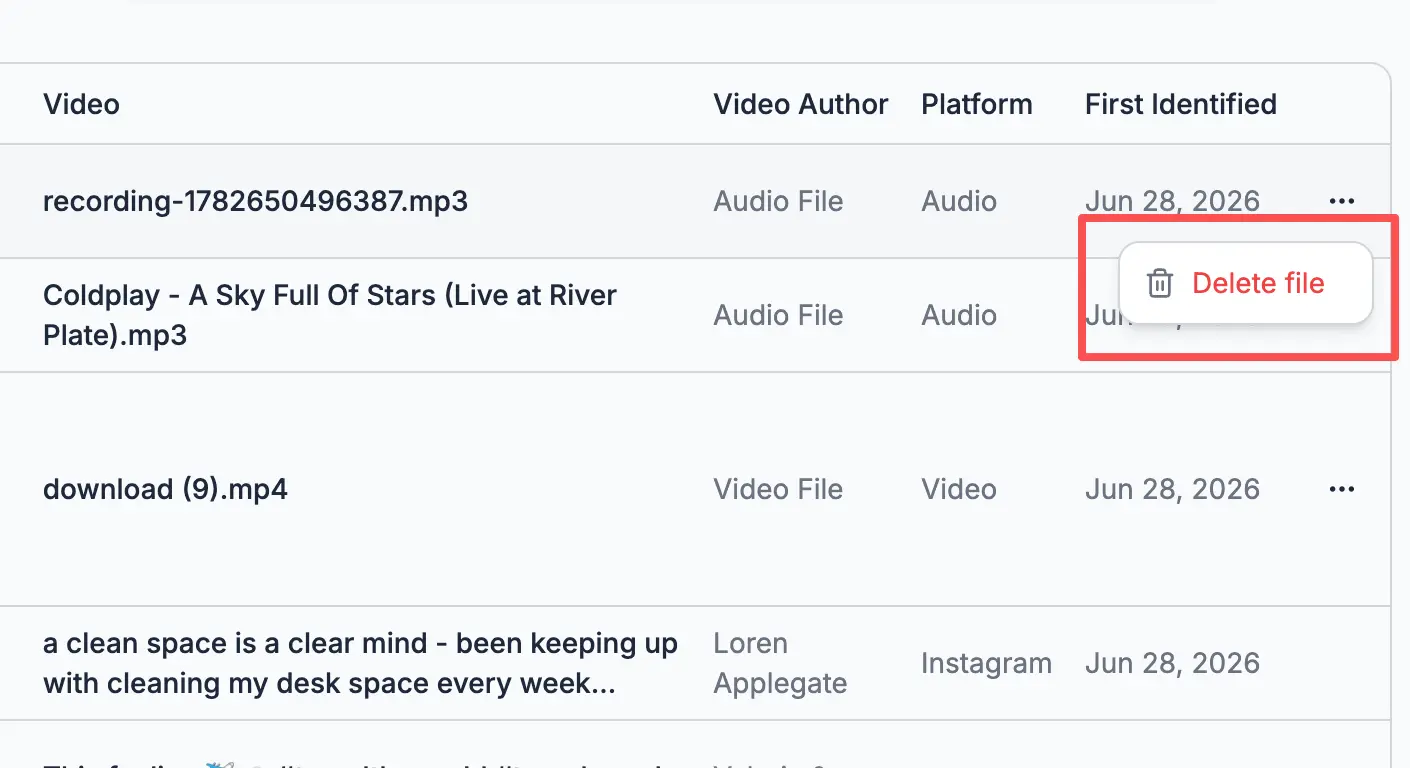The image size is (1410, 768).
Task: Select recording-1782650496387.mp3 file name
Action: click(255, 201)
